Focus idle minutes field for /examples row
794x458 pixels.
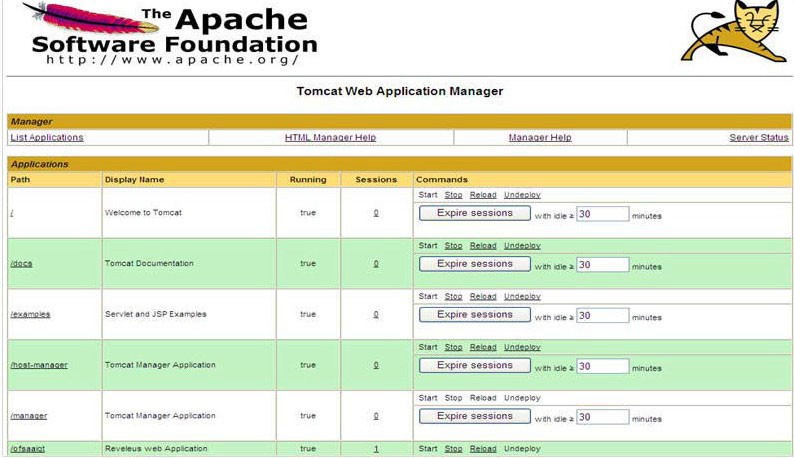click(x=603, y=315)
